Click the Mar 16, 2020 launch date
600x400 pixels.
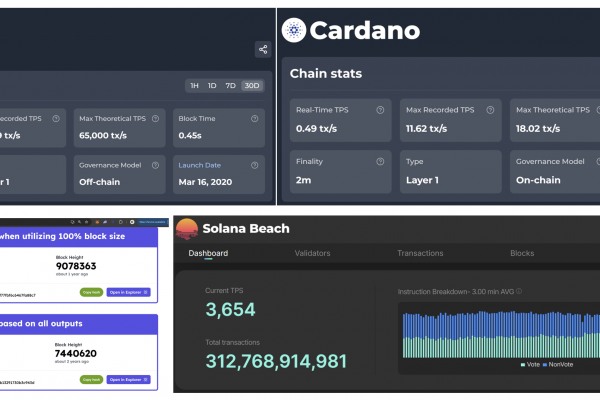pyautogui.click(x=205, y=182)
